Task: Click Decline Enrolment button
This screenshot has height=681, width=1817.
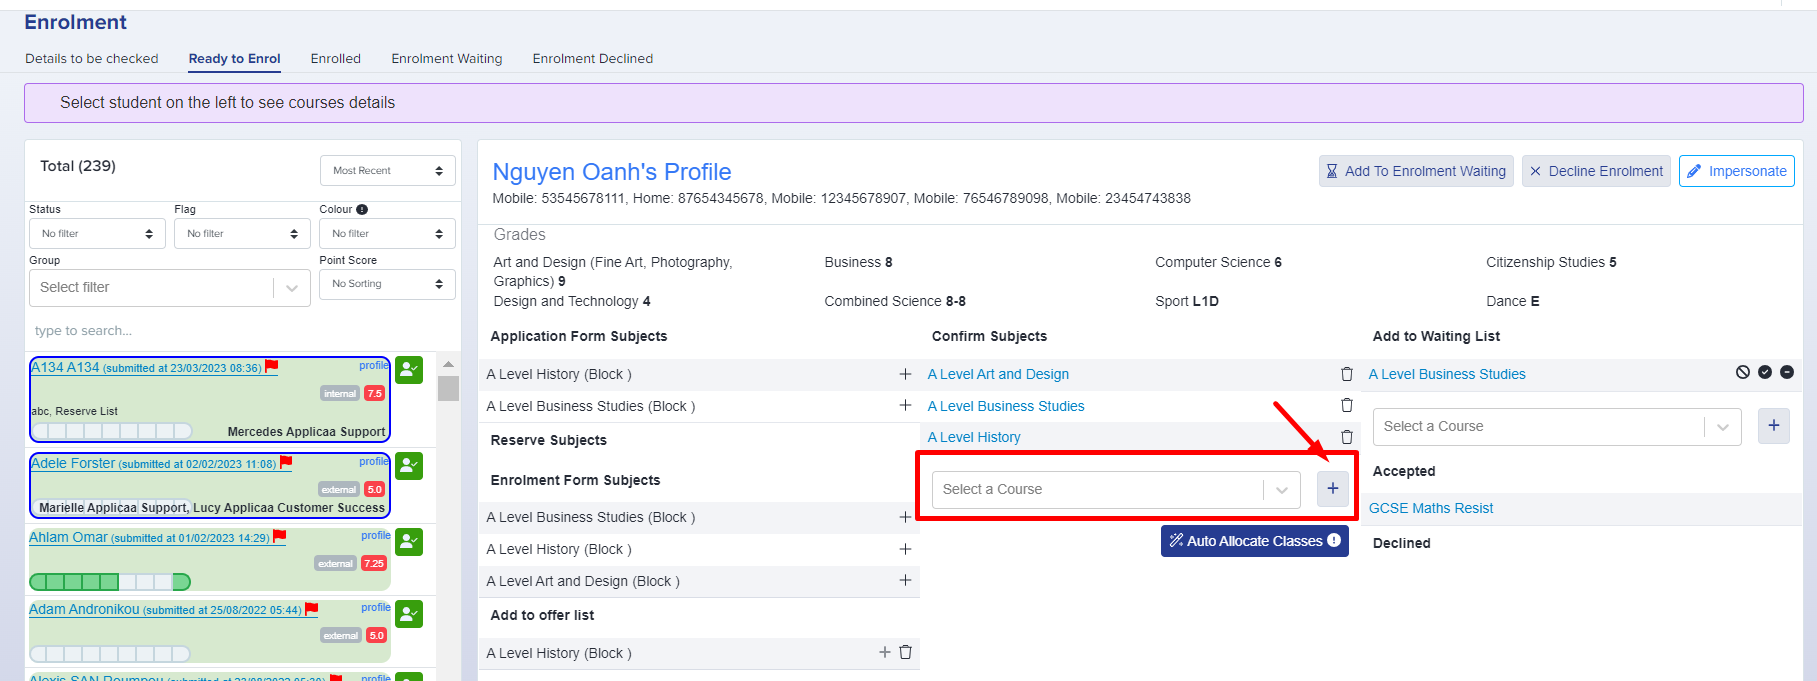Action: click(x=1596, y=171)
